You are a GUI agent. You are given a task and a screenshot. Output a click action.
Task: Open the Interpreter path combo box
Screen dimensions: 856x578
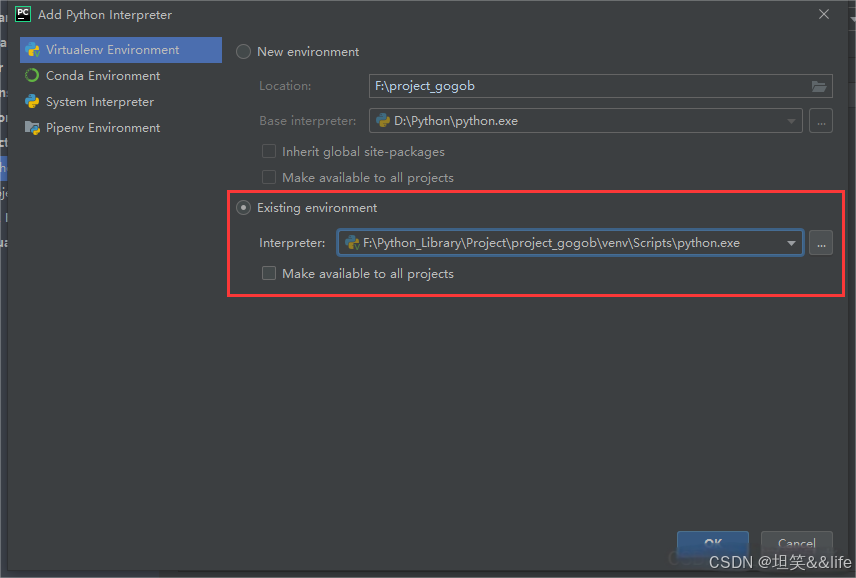point(570,243)
